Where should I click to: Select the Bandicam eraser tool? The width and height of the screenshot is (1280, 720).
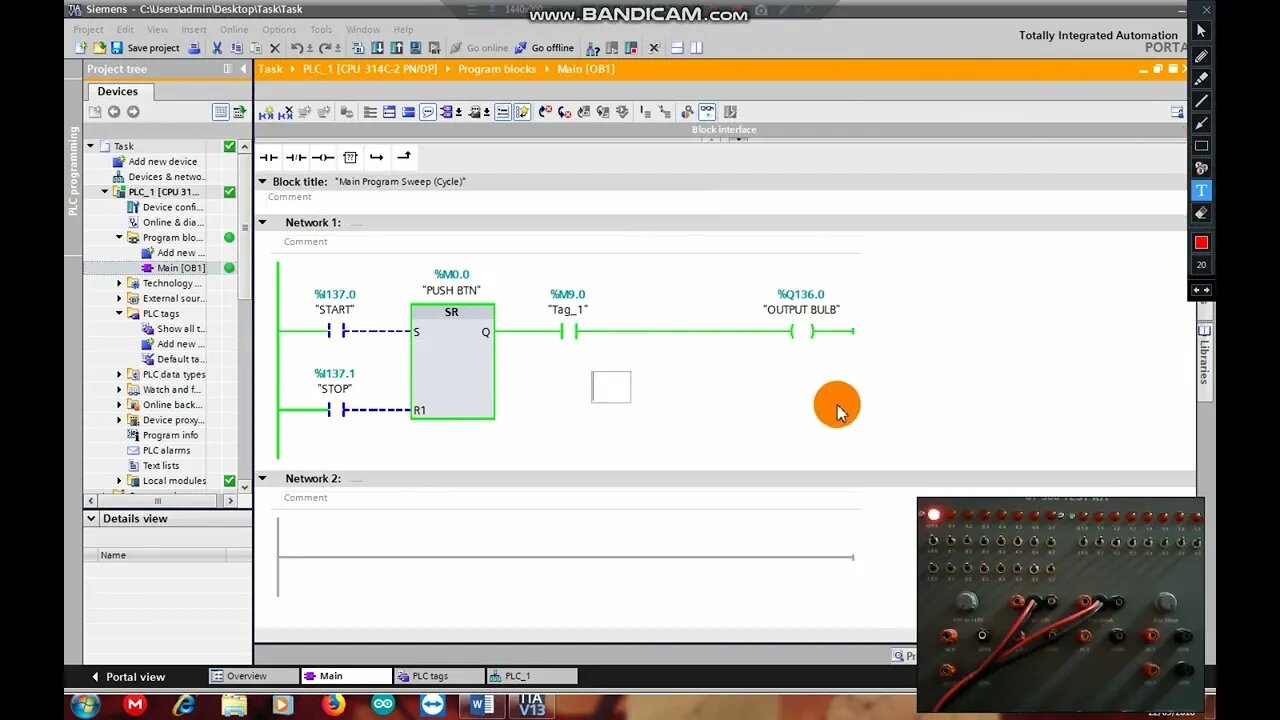click(x=1201, y=213)
